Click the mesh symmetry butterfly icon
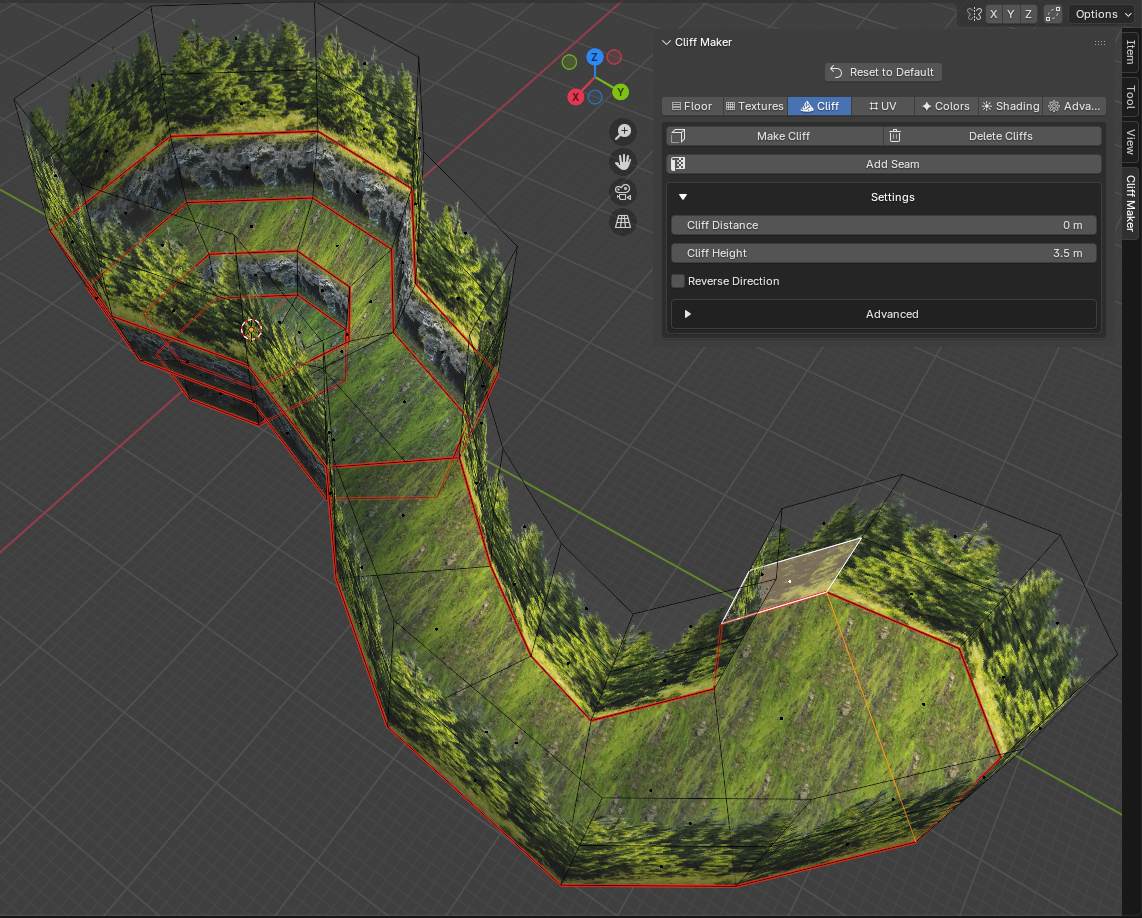This screenshot has width=1142, height=918. tap(974, 14)
